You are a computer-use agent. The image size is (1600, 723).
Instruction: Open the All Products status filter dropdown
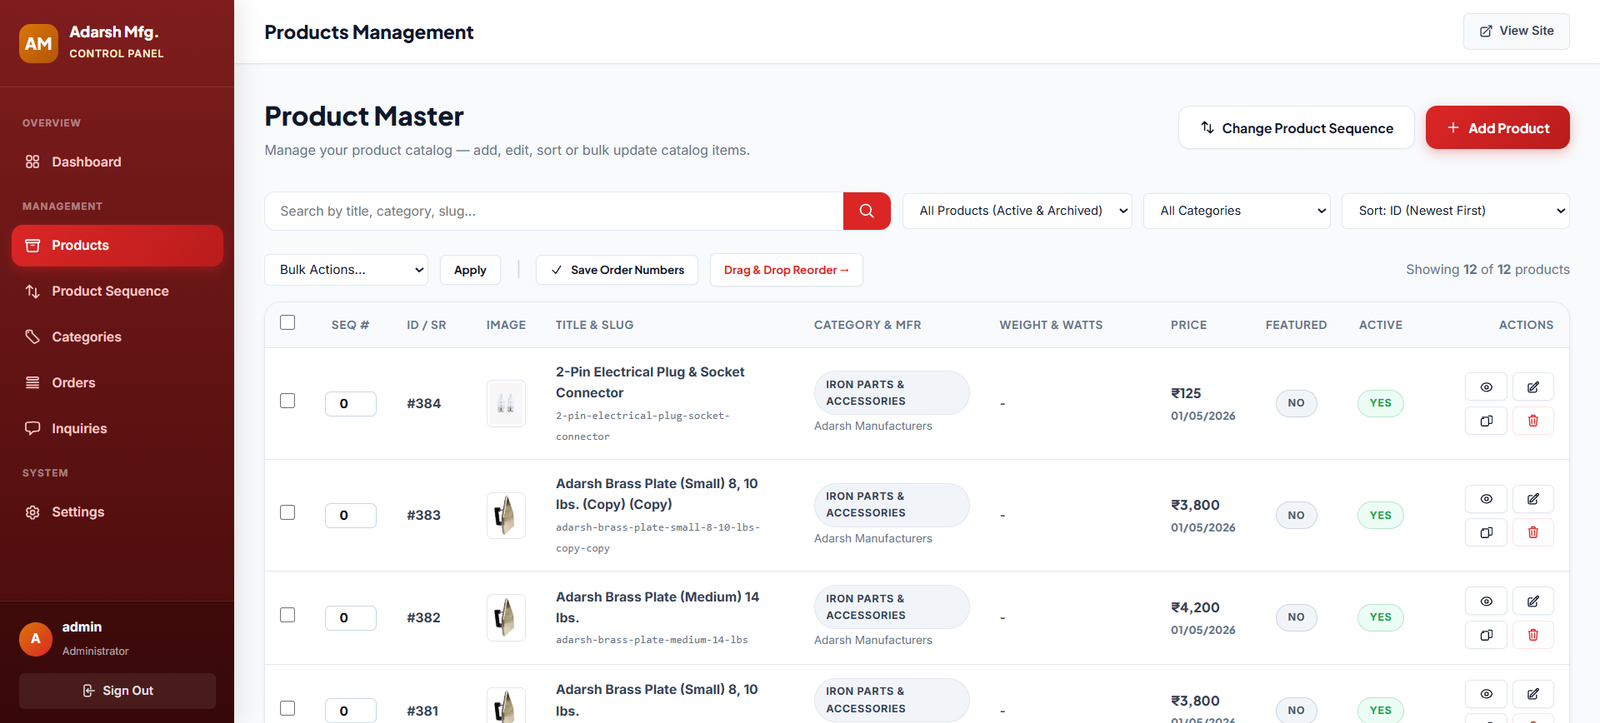tap(1017, 211)
